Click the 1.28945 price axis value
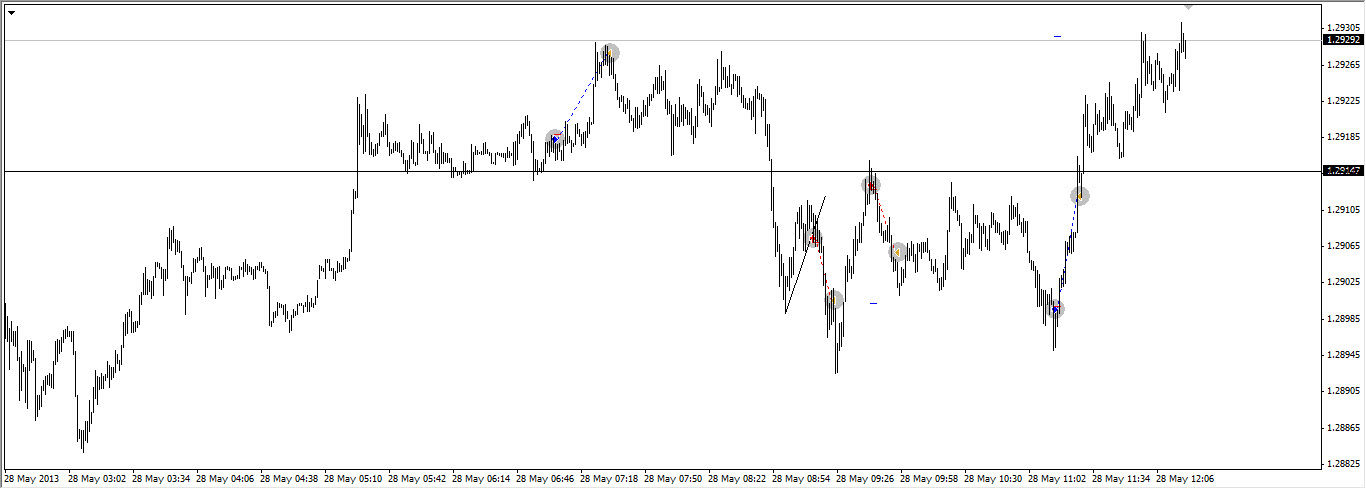The height and width of the screenshot is (489, 1366). click(x=1343, y=354)
